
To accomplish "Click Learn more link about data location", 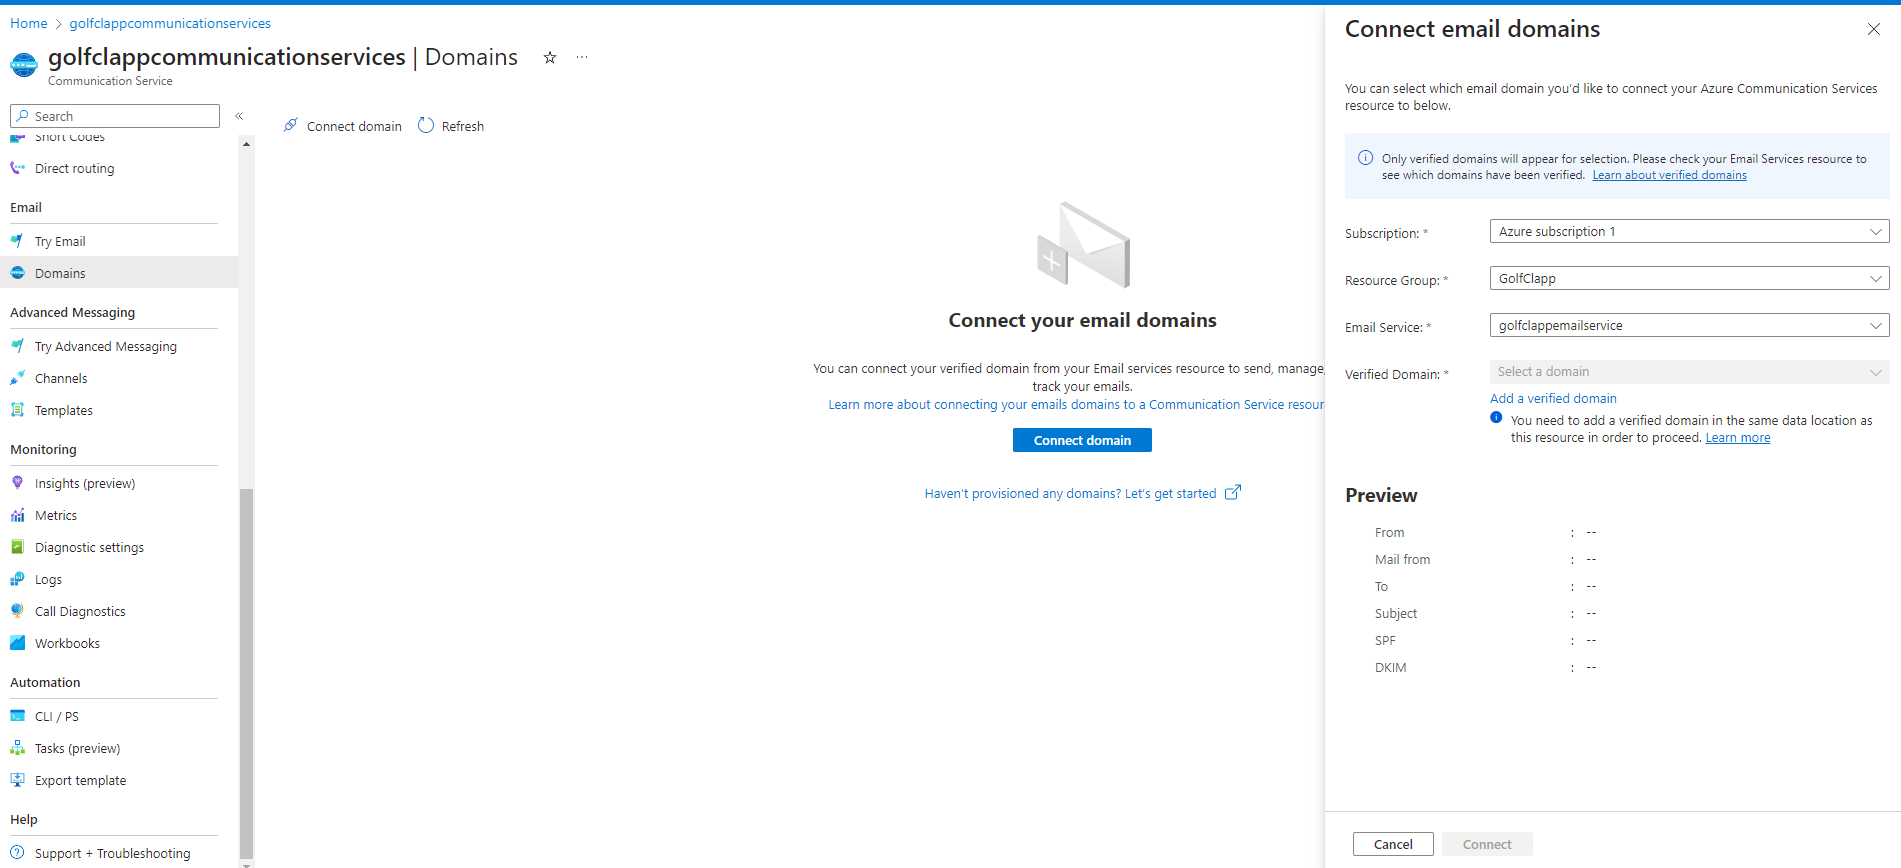I will [1738, 438].
